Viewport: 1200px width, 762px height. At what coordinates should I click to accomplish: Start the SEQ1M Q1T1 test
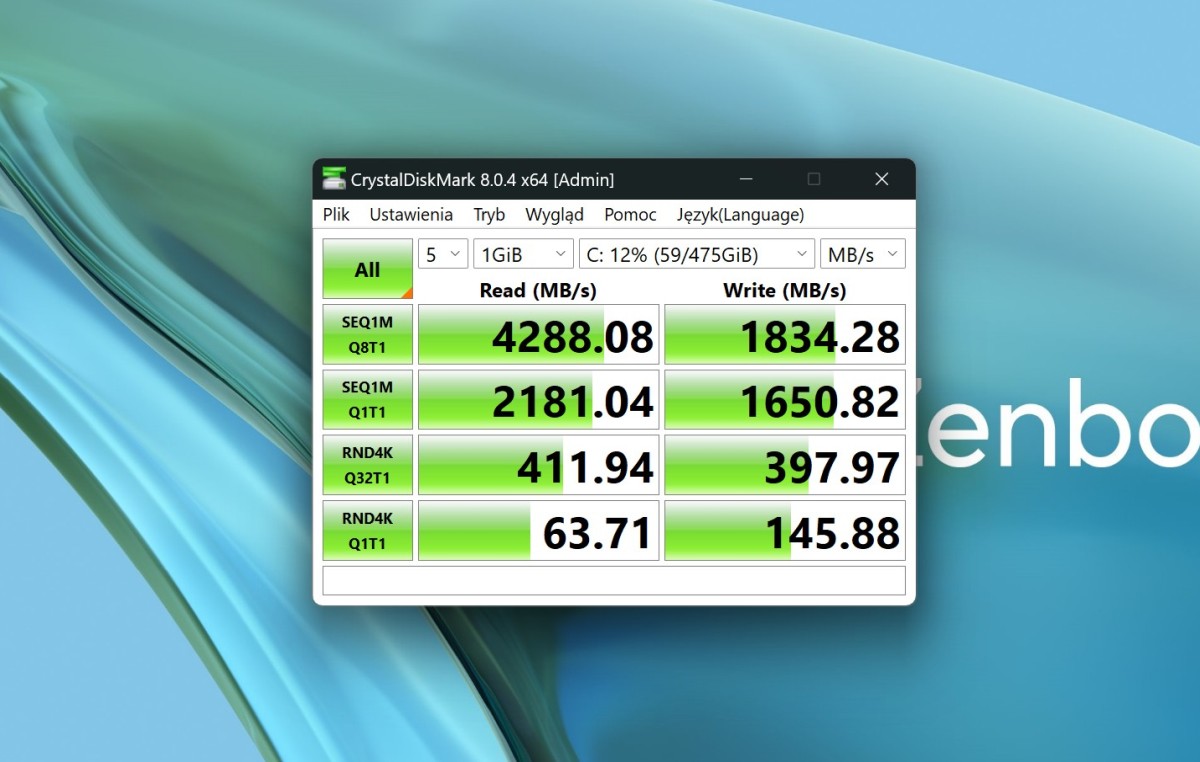click(x=367, y=399)
